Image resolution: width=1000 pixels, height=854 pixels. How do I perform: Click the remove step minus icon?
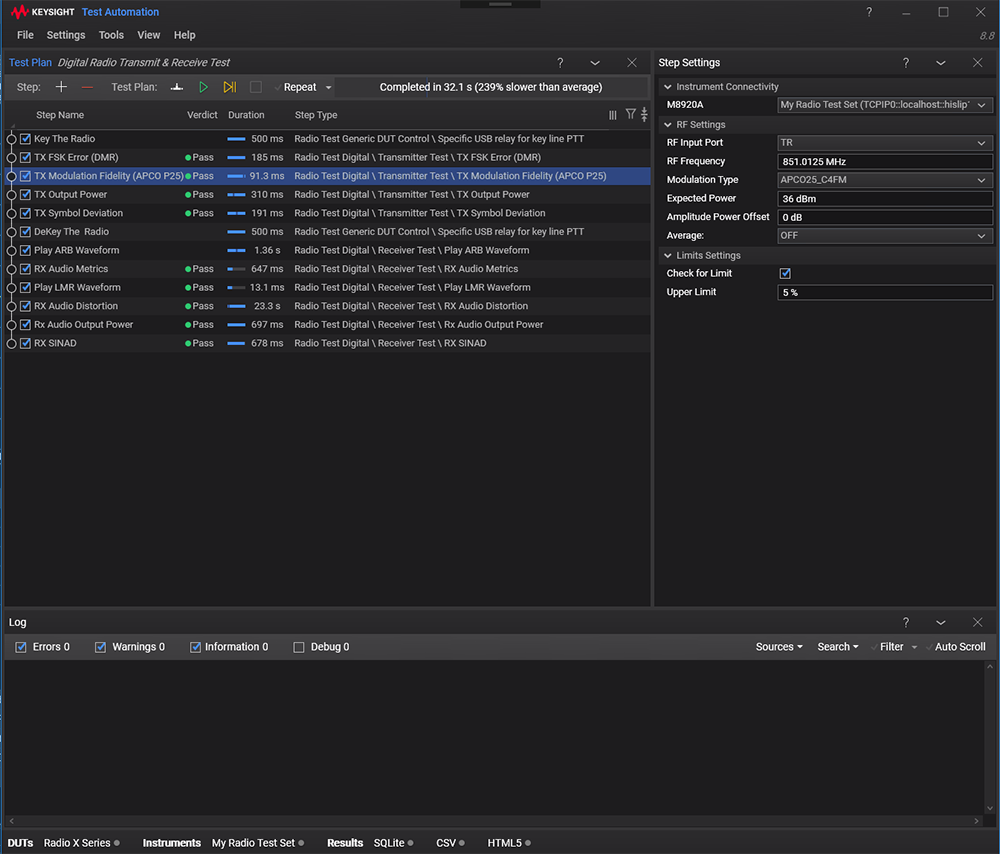pyautogui.click(x=87, y=87)
